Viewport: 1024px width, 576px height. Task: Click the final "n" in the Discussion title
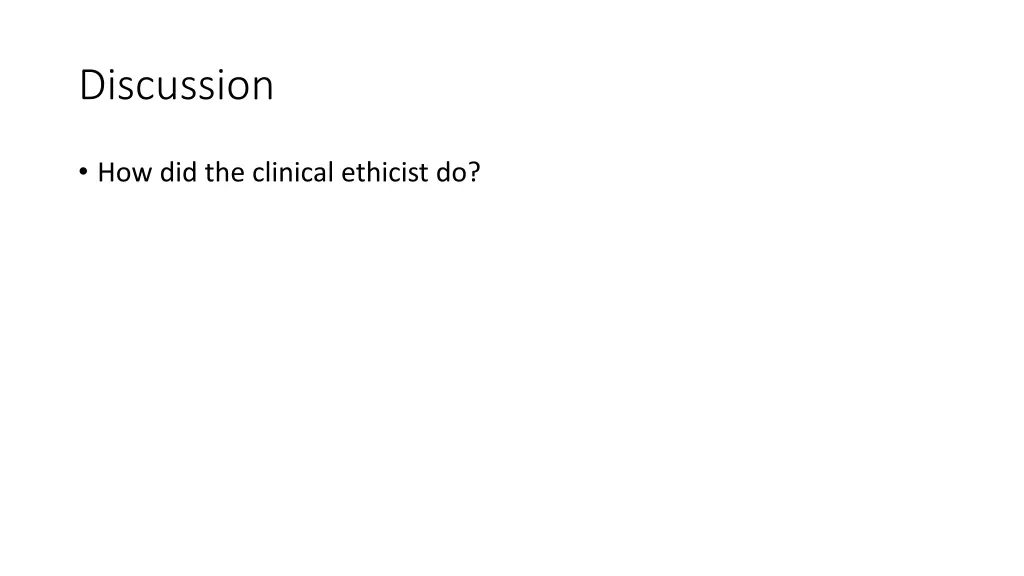pyautogui.click(x=263, y=86)
